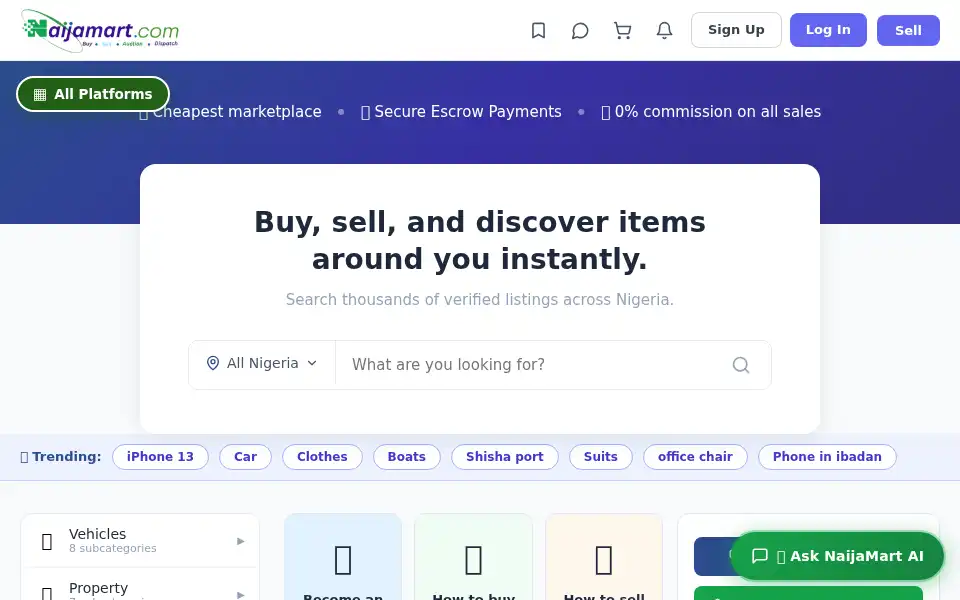Click the Become an info card icon
Screen dimensions: 960x600
click(x=343, y=560)
